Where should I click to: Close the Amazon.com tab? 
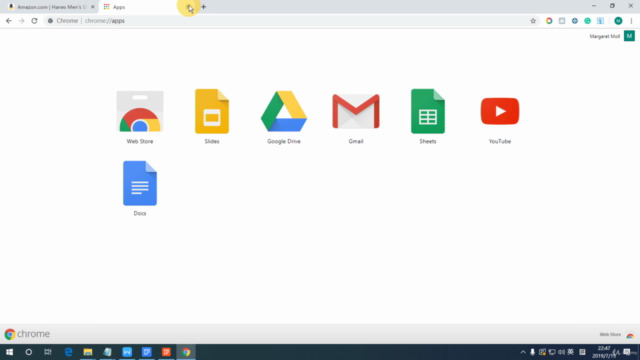(93, 7)
